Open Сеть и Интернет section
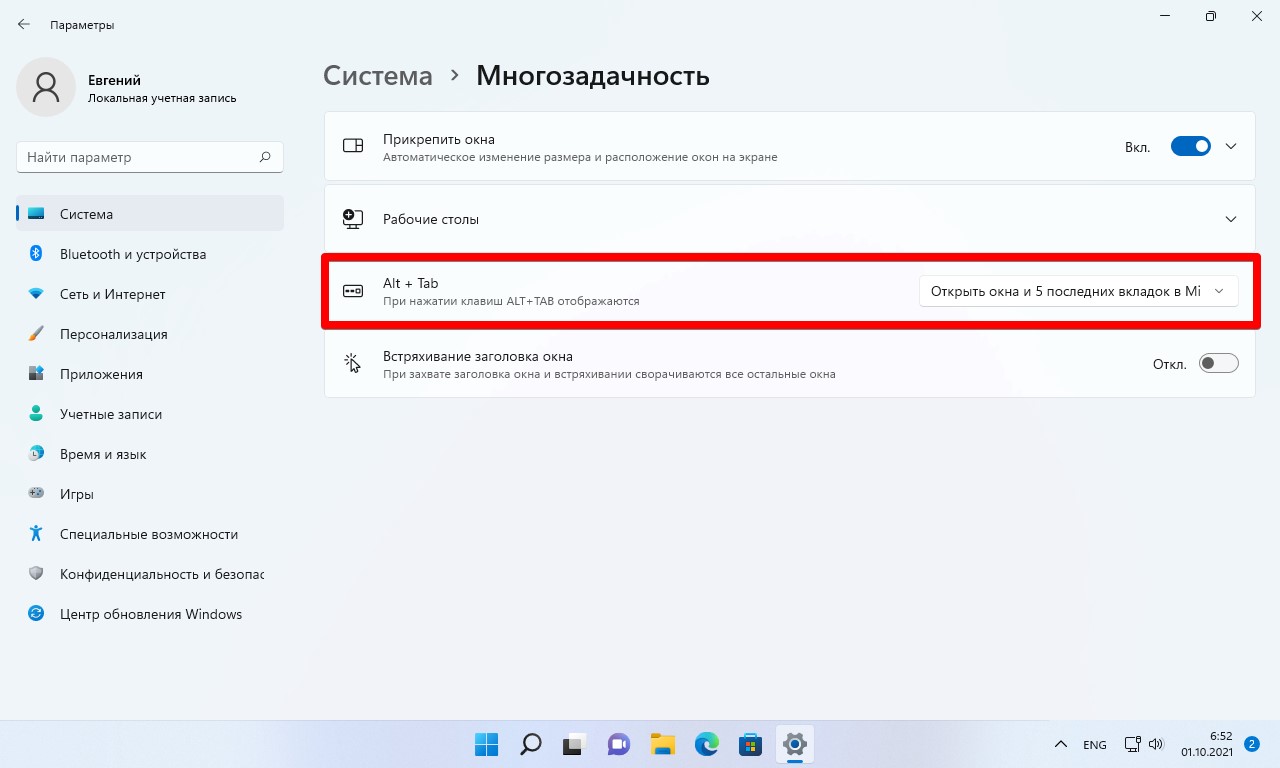 coord(150,294)
